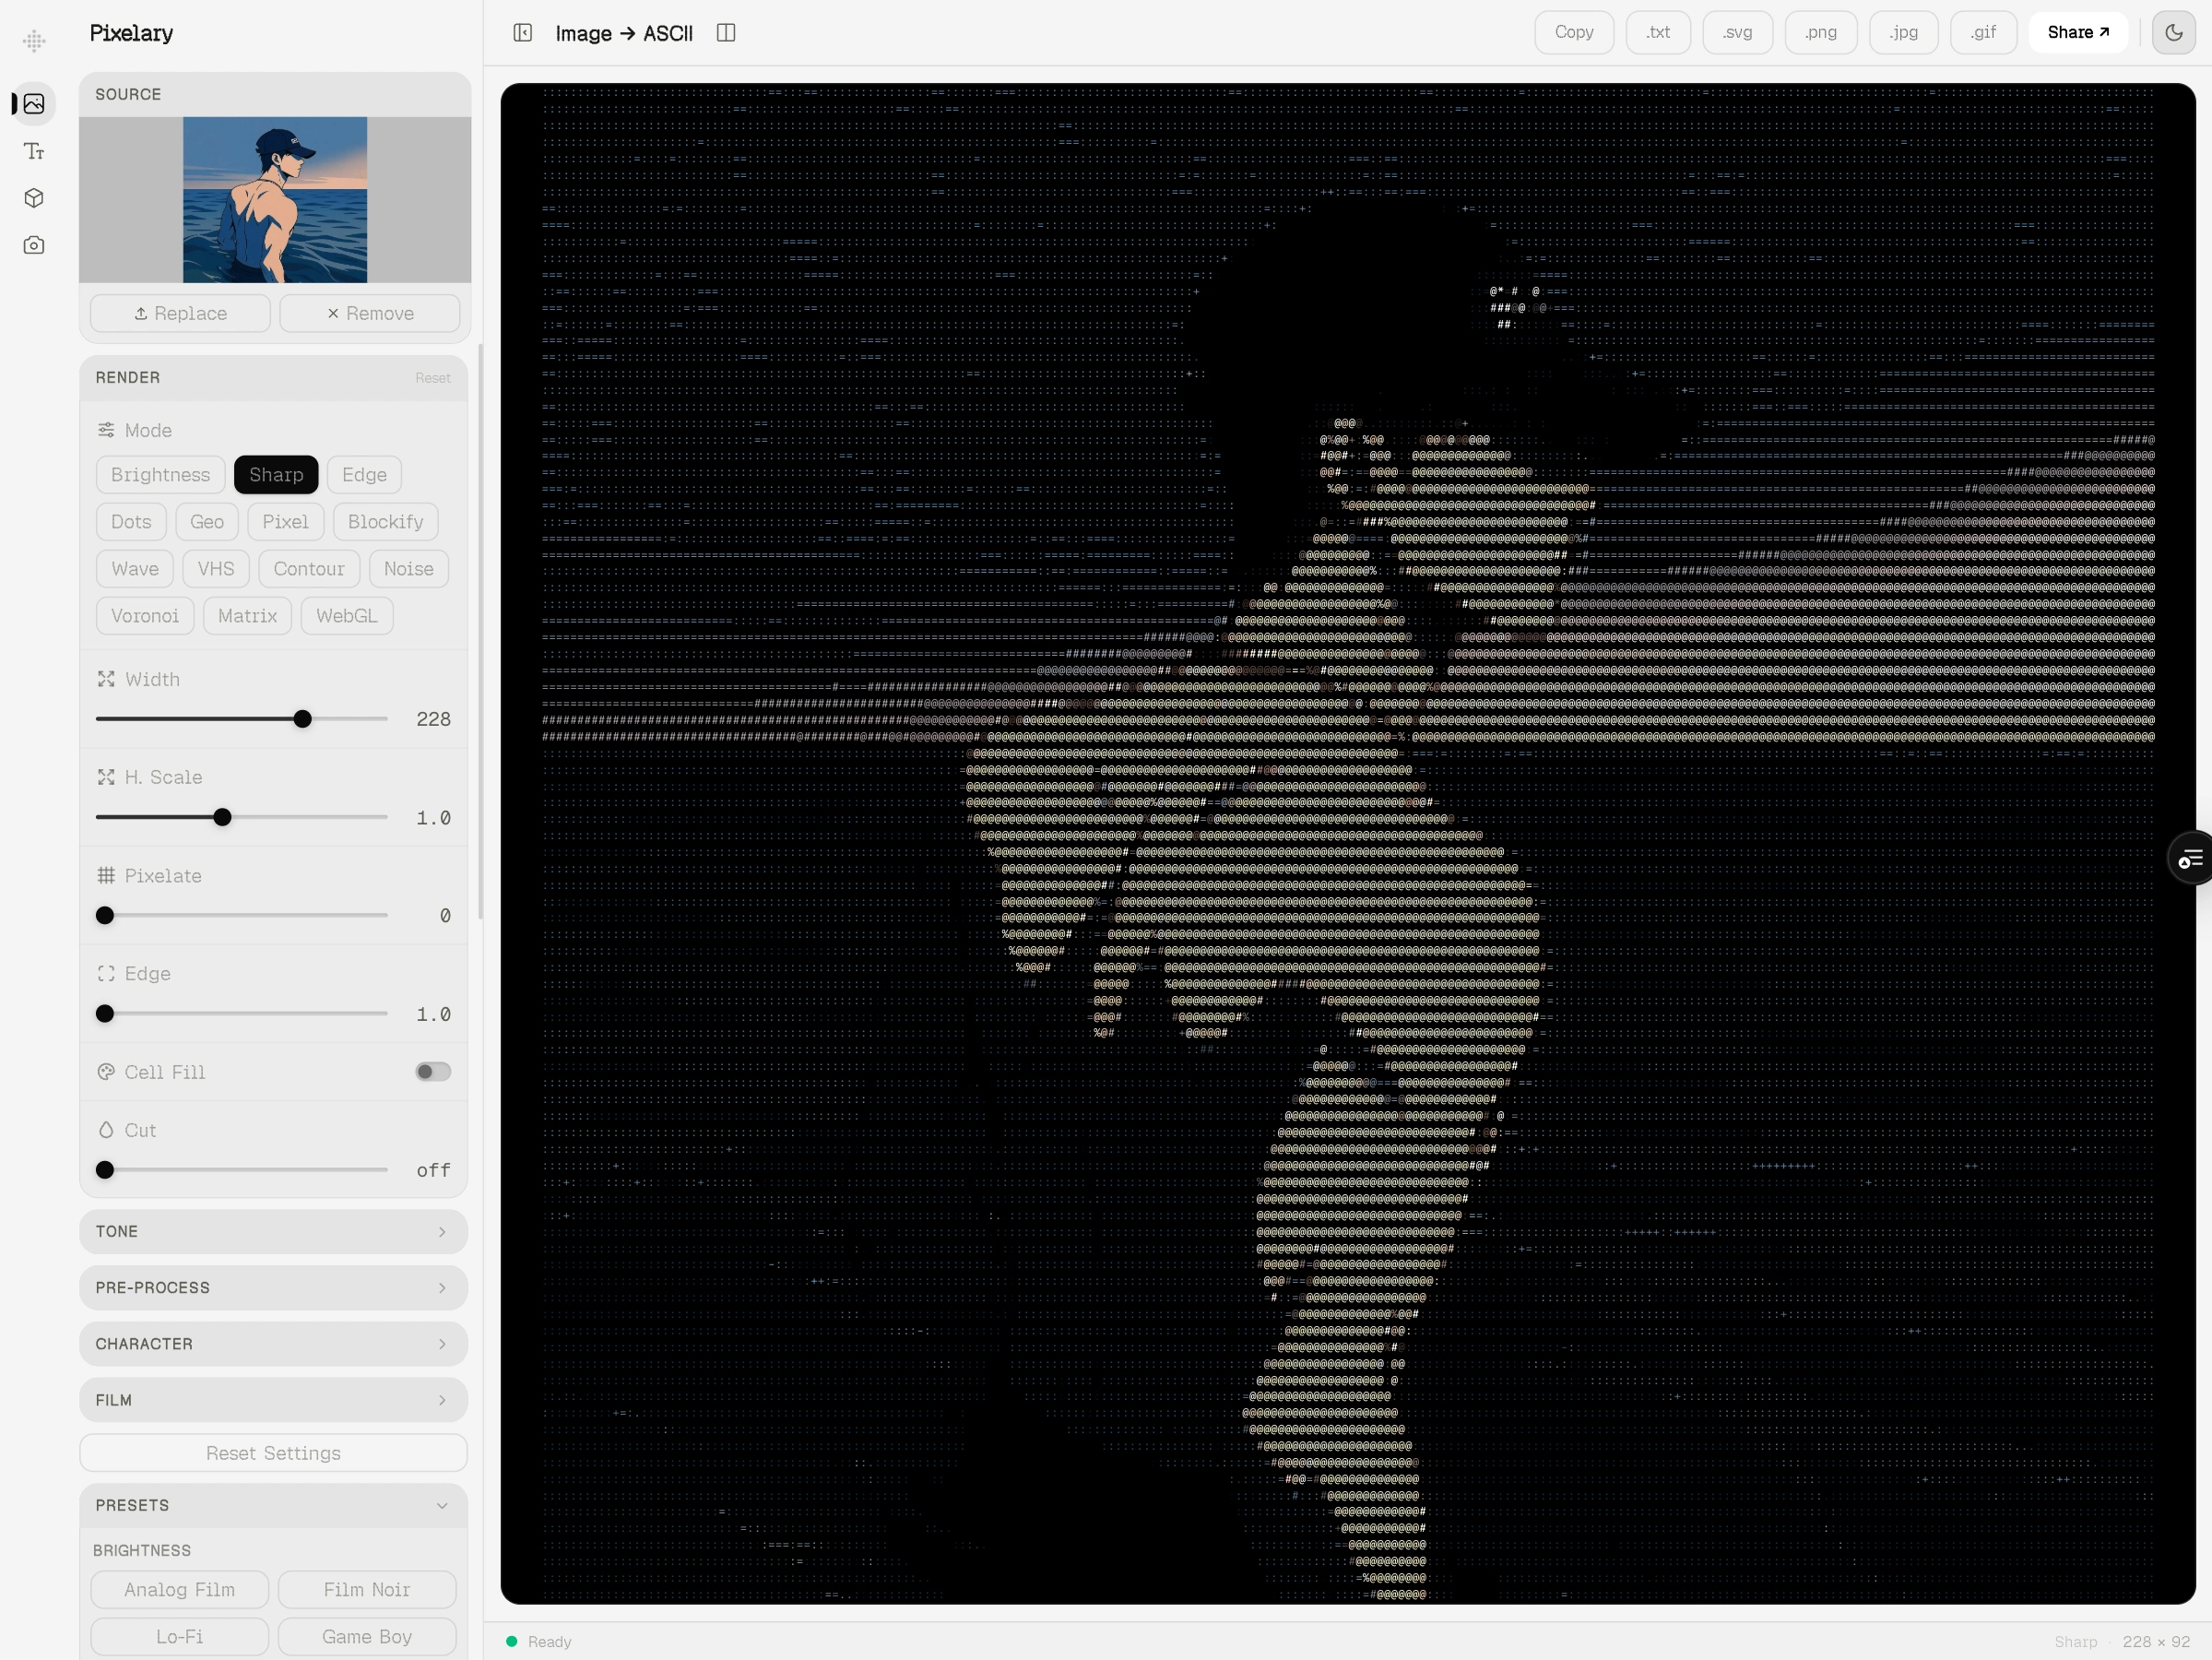This screenshot has height=1660, width=2212.
Task: Collapse the left sidebar panel icon
Action: [523, 33]
